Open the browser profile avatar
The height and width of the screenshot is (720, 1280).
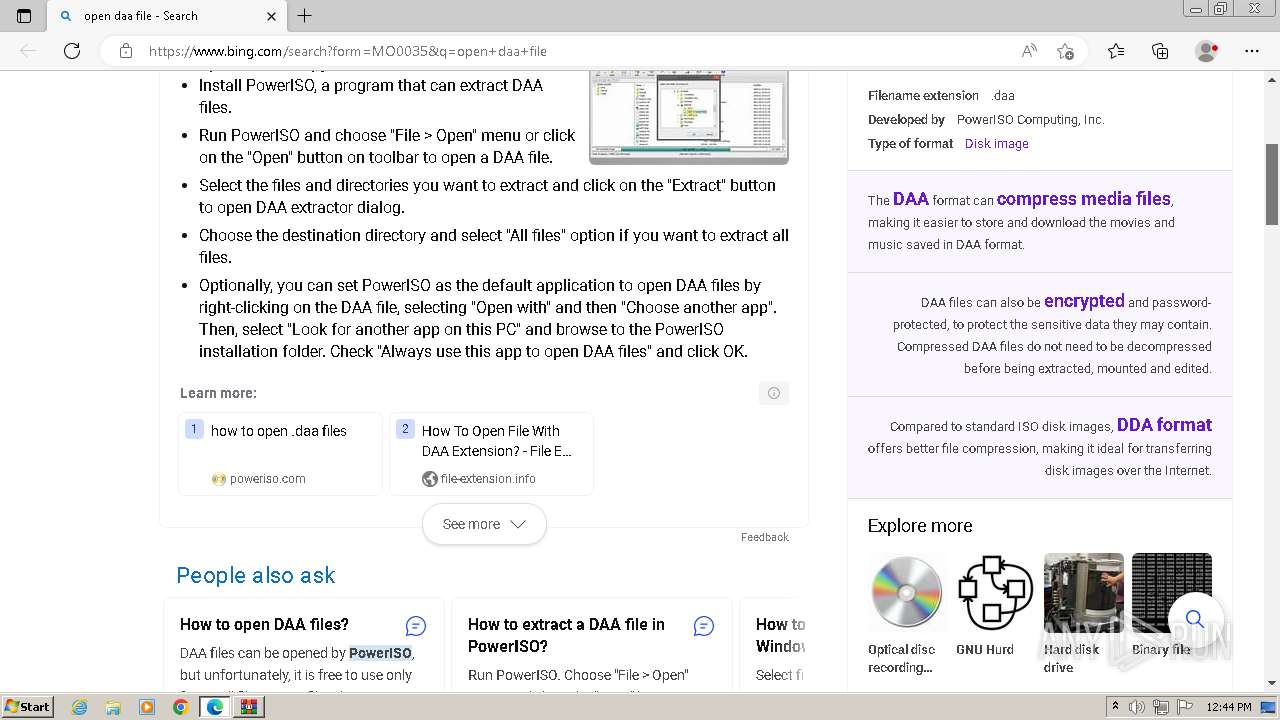(1206, 51)
